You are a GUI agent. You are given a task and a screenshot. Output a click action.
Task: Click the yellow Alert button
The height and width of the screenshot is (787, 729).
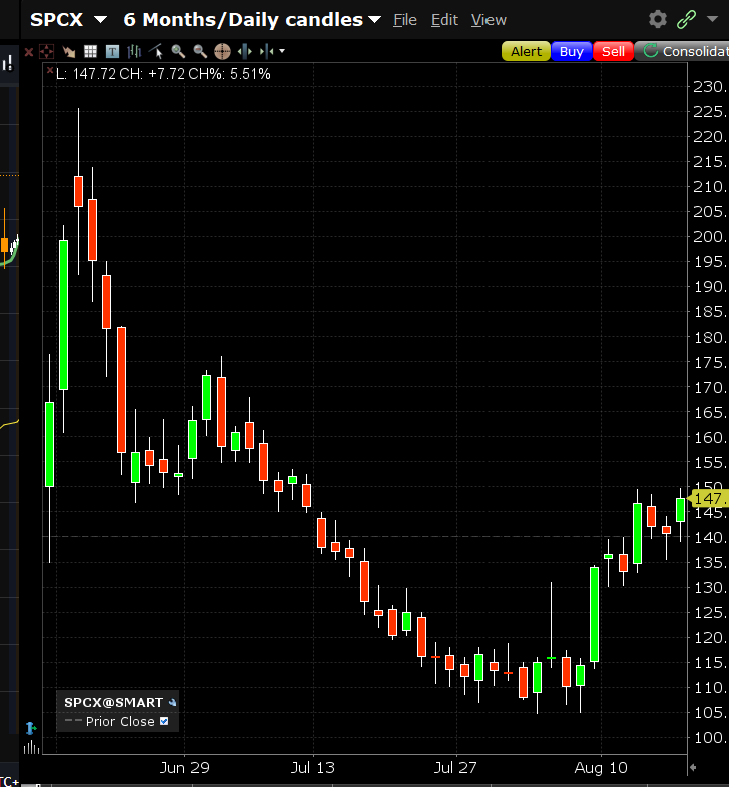click(x=526, y=51)
